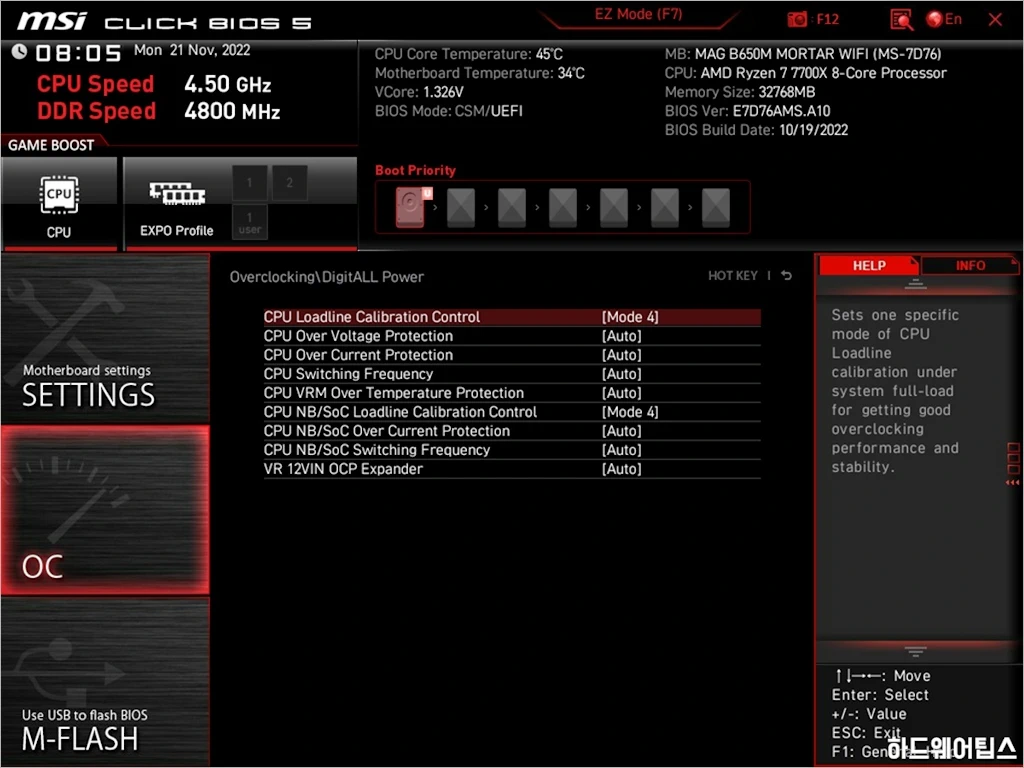Click the Overclocking\DigitALL Power breadcrumb
Screen dimensions: 1024x768
327,277
